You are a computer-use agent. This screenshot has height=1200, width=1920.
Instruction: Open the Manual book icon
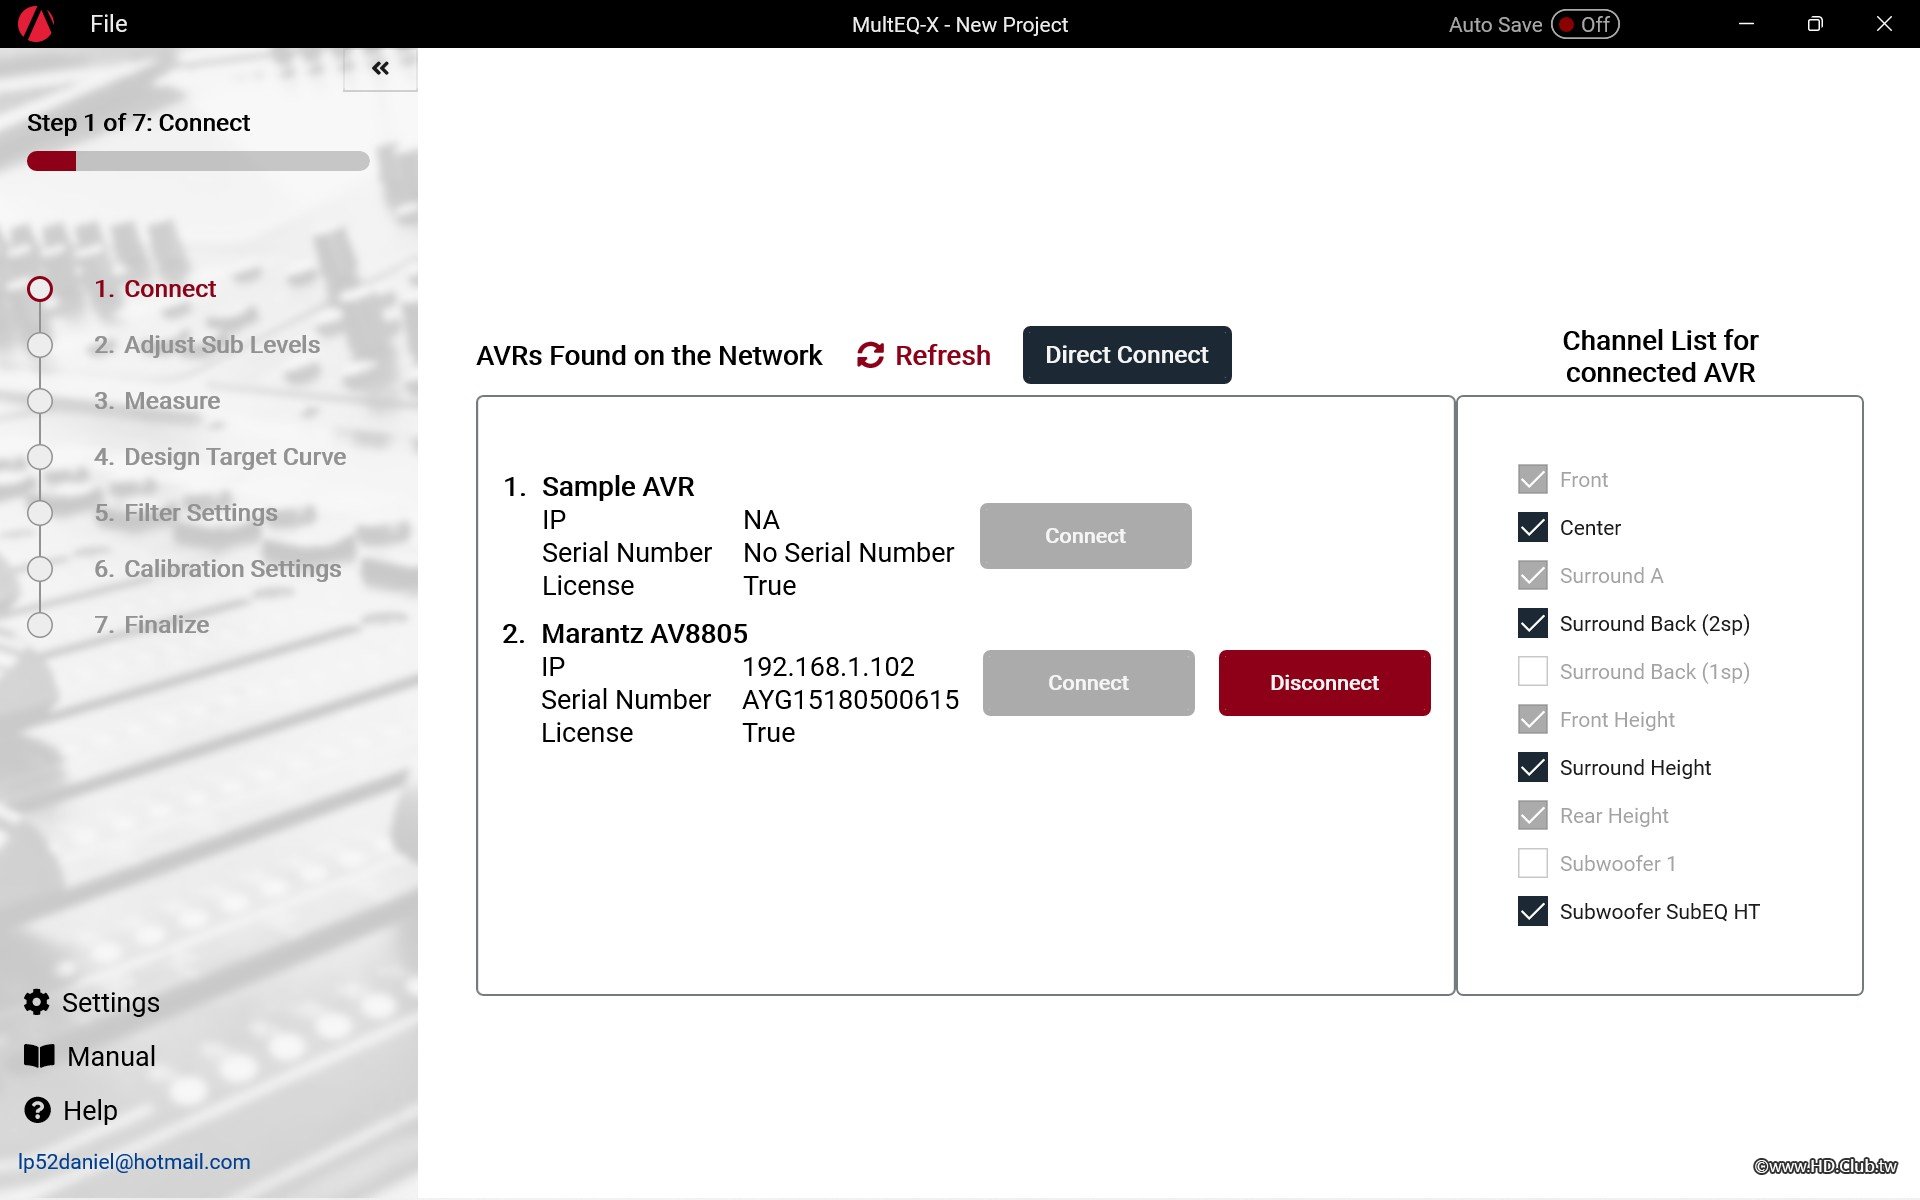coord(39,1056)
